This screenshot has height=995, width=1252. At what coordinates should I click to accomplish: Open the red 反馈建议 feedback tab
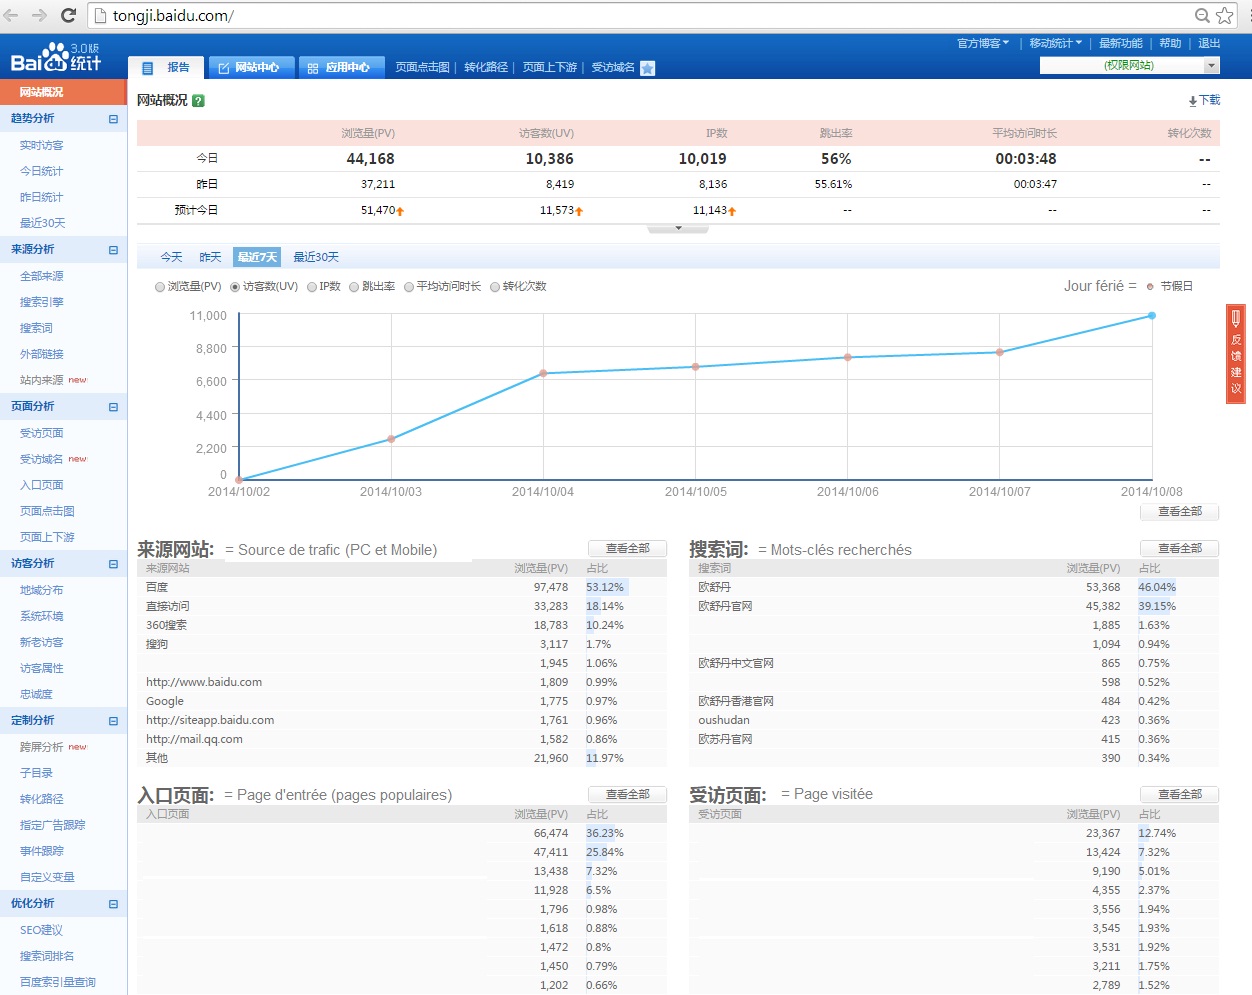pyautogui.click(x=1235, y=355)
